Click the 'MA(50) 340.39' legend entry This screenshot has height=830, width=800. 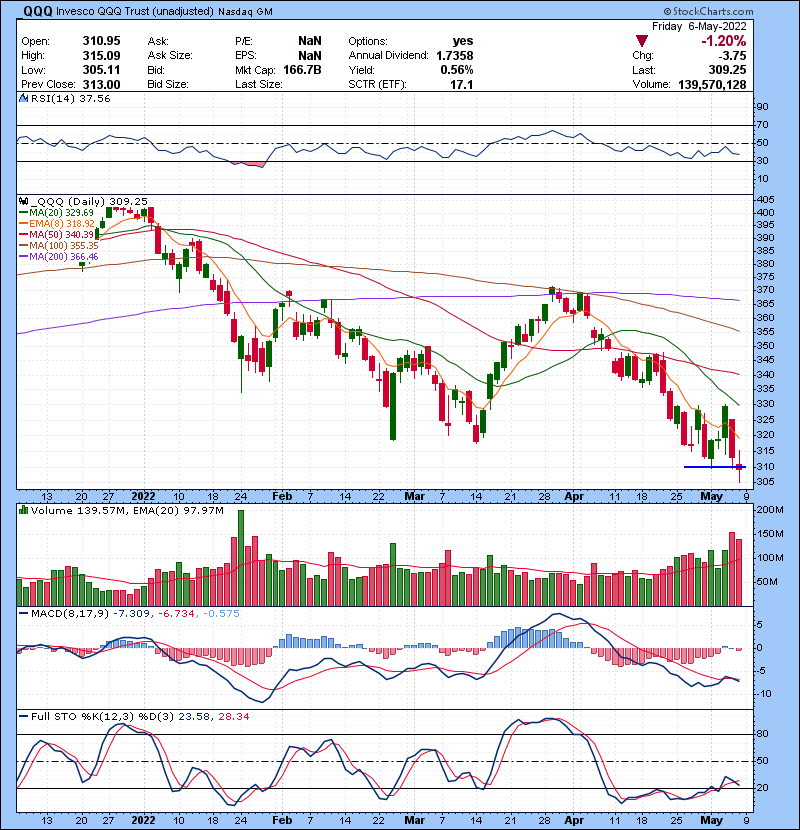pos(61,234)
